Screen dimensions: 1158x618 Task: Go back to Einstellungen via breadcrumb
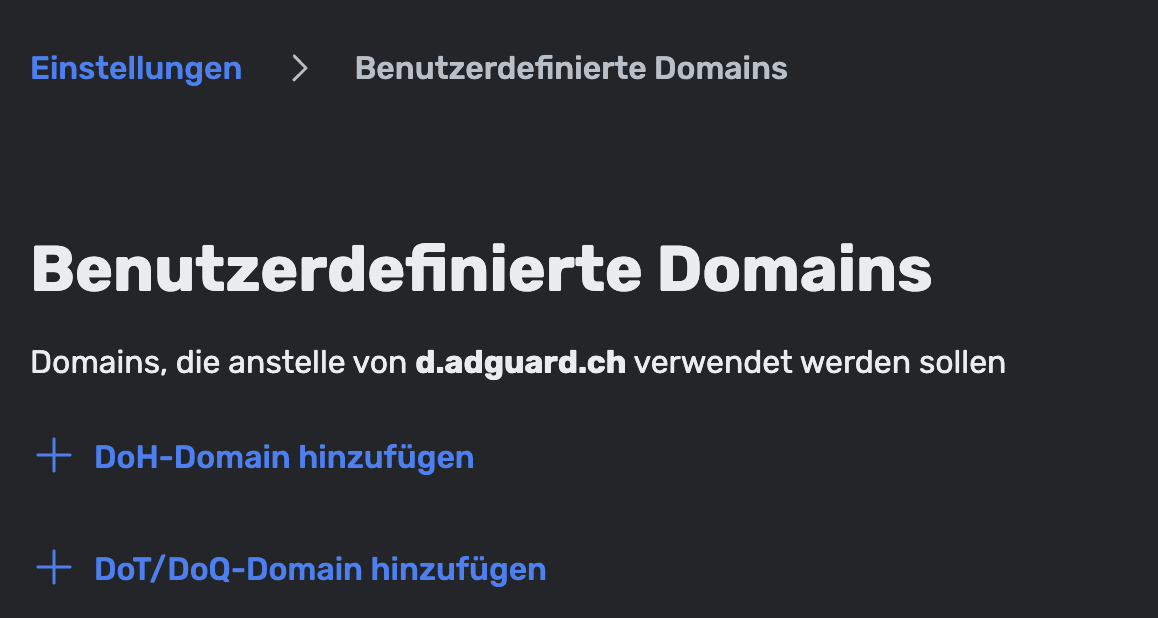point(136,69)
